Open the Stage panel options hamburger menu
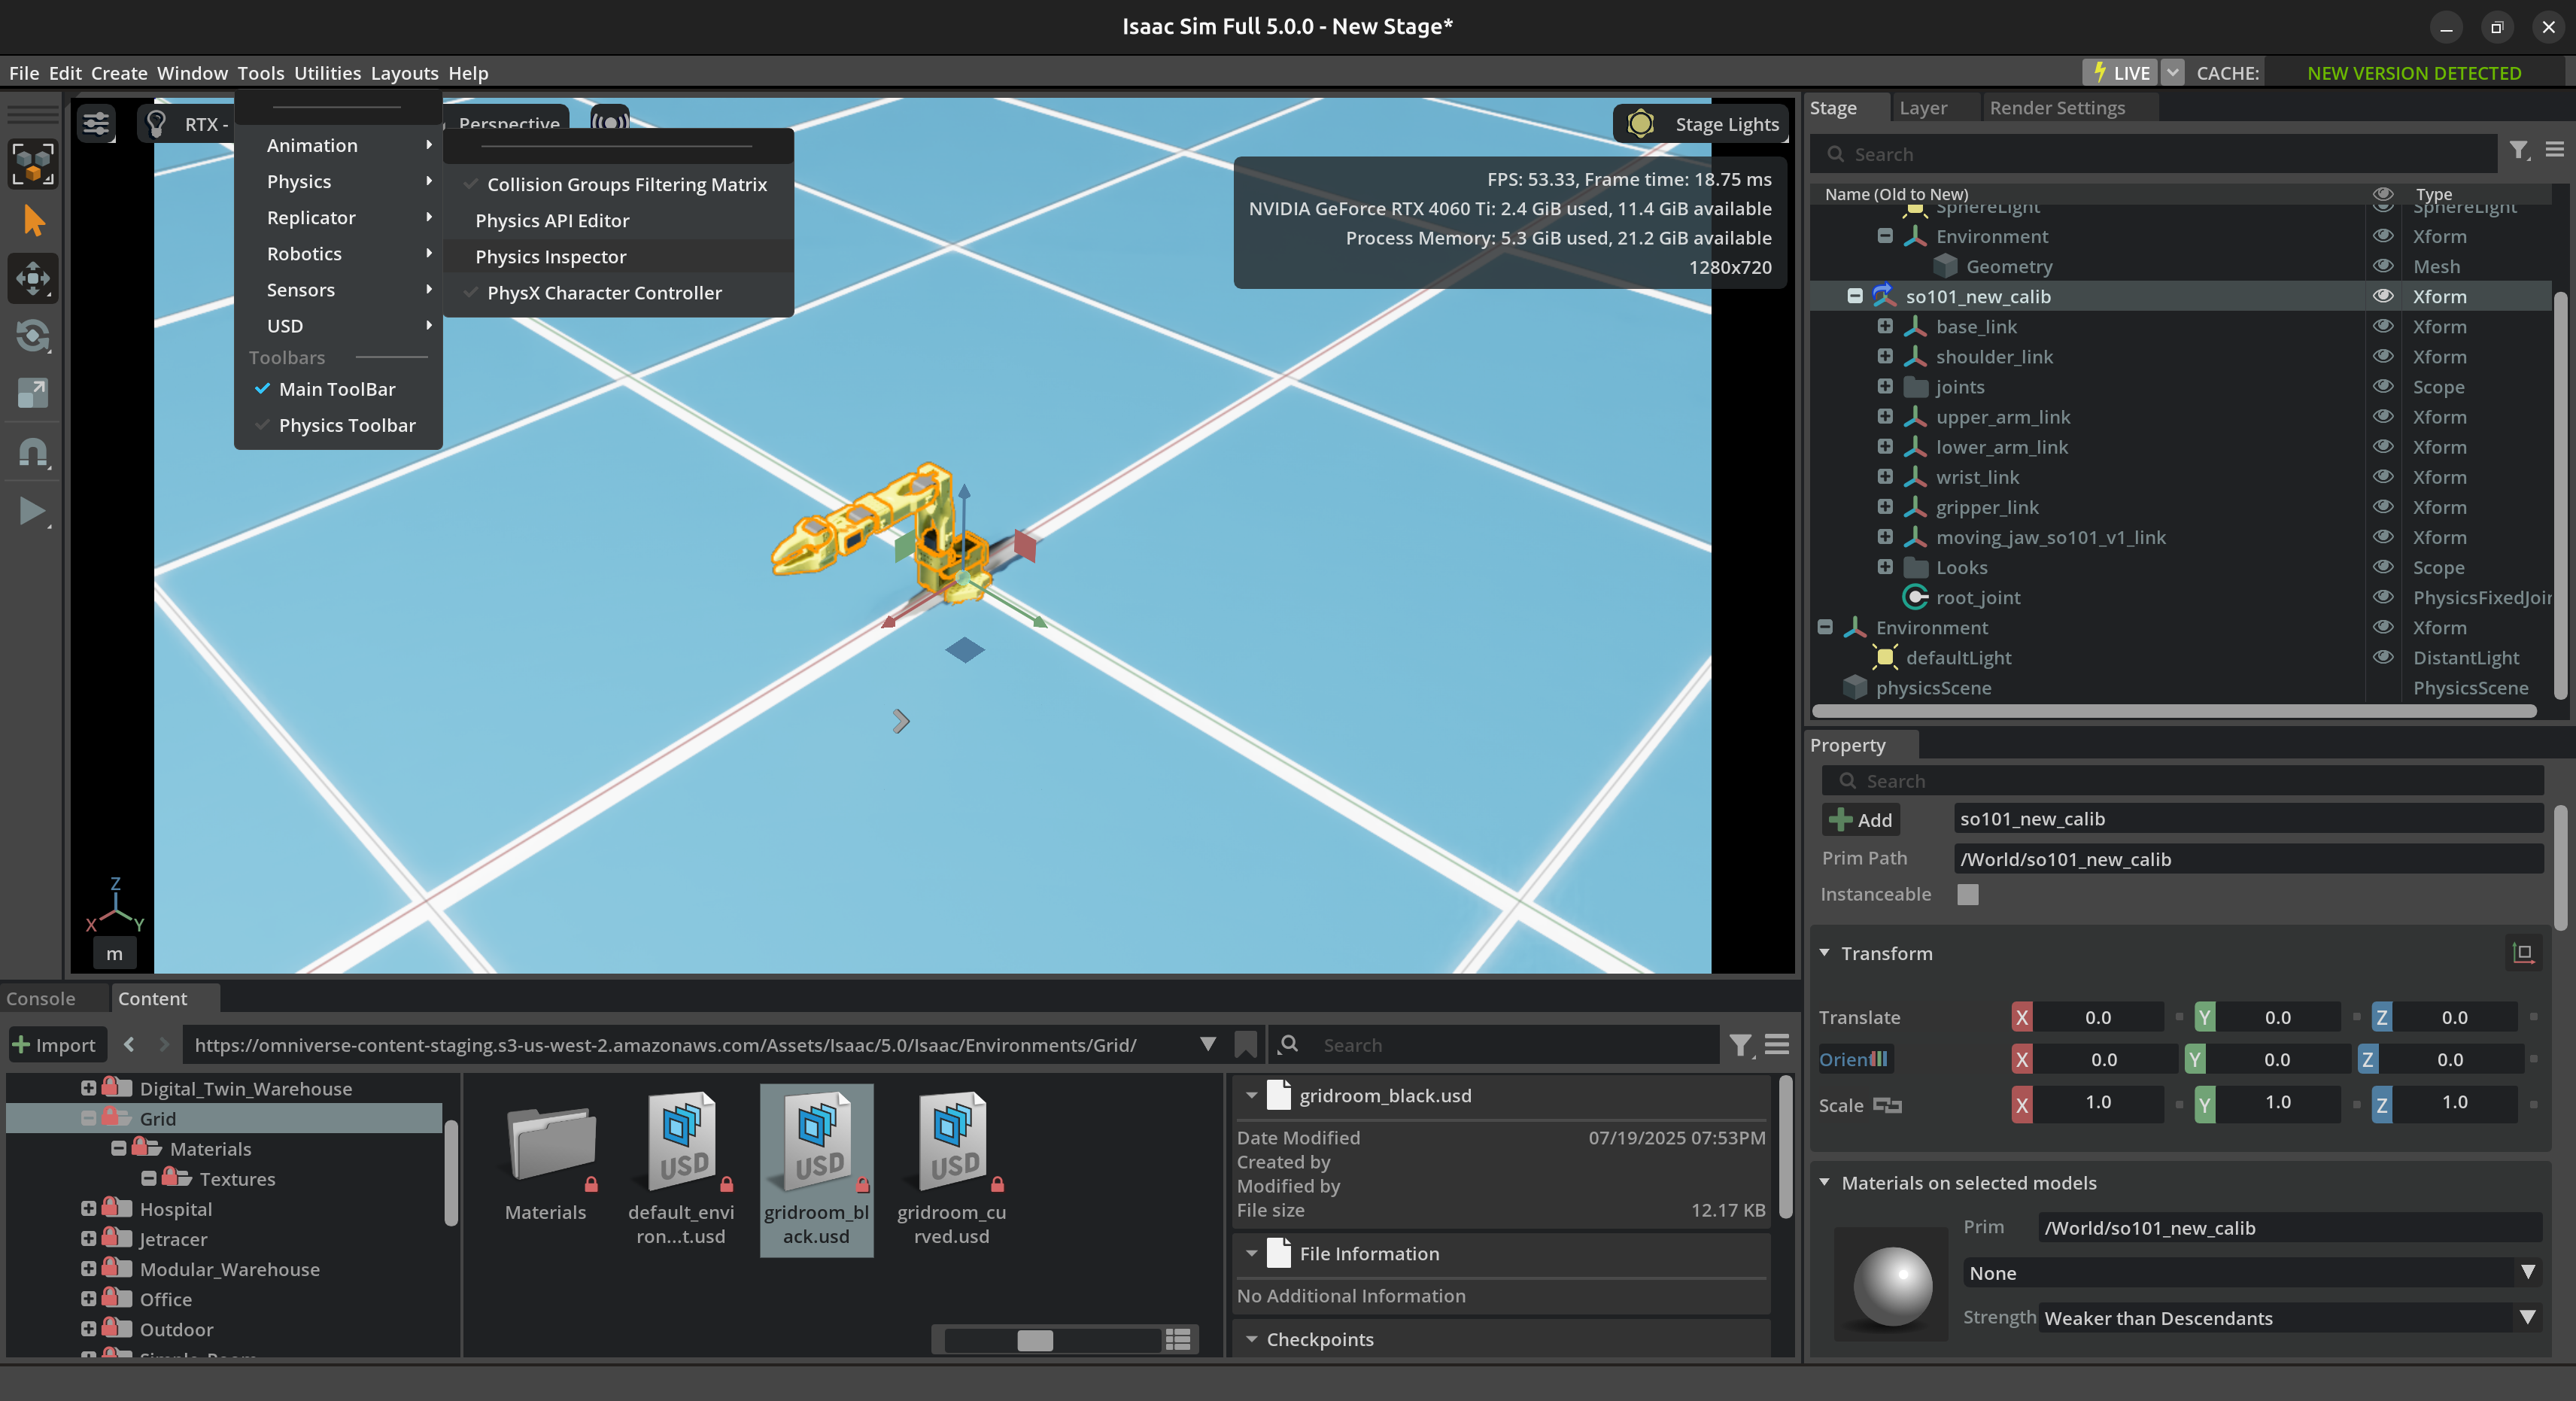Screen dimensions: 2576x1401 point(2555,150)
